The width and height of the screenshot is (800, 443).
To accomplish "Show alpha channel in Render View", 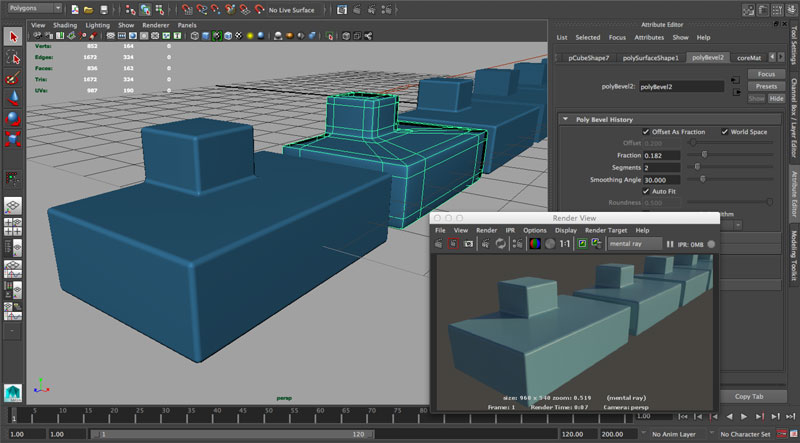I will tap(549, 244).
